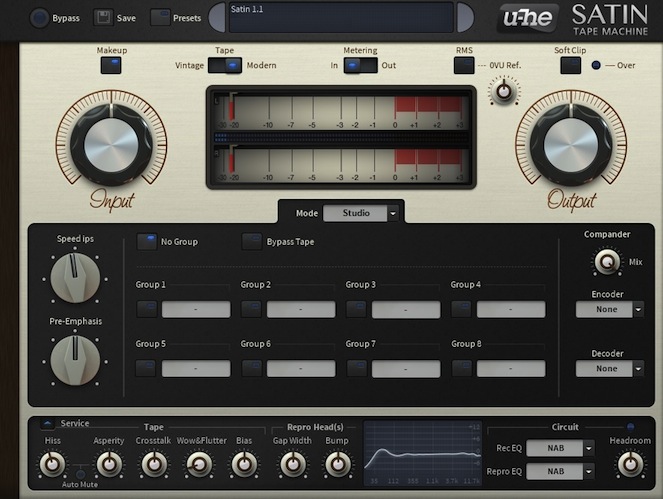This screenshot has height=499, width=663.
Task: Toggle the RMS metering button
Action: click(x=464, y=66)
